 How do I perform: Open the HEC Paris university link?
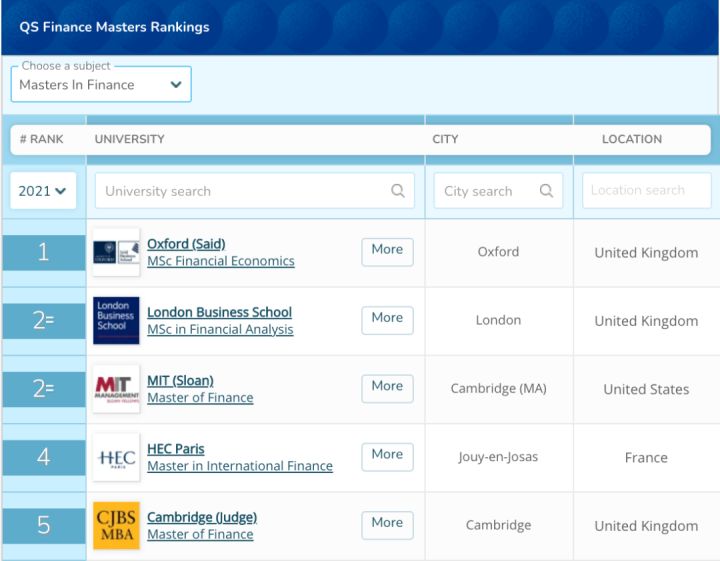[175, 449]
